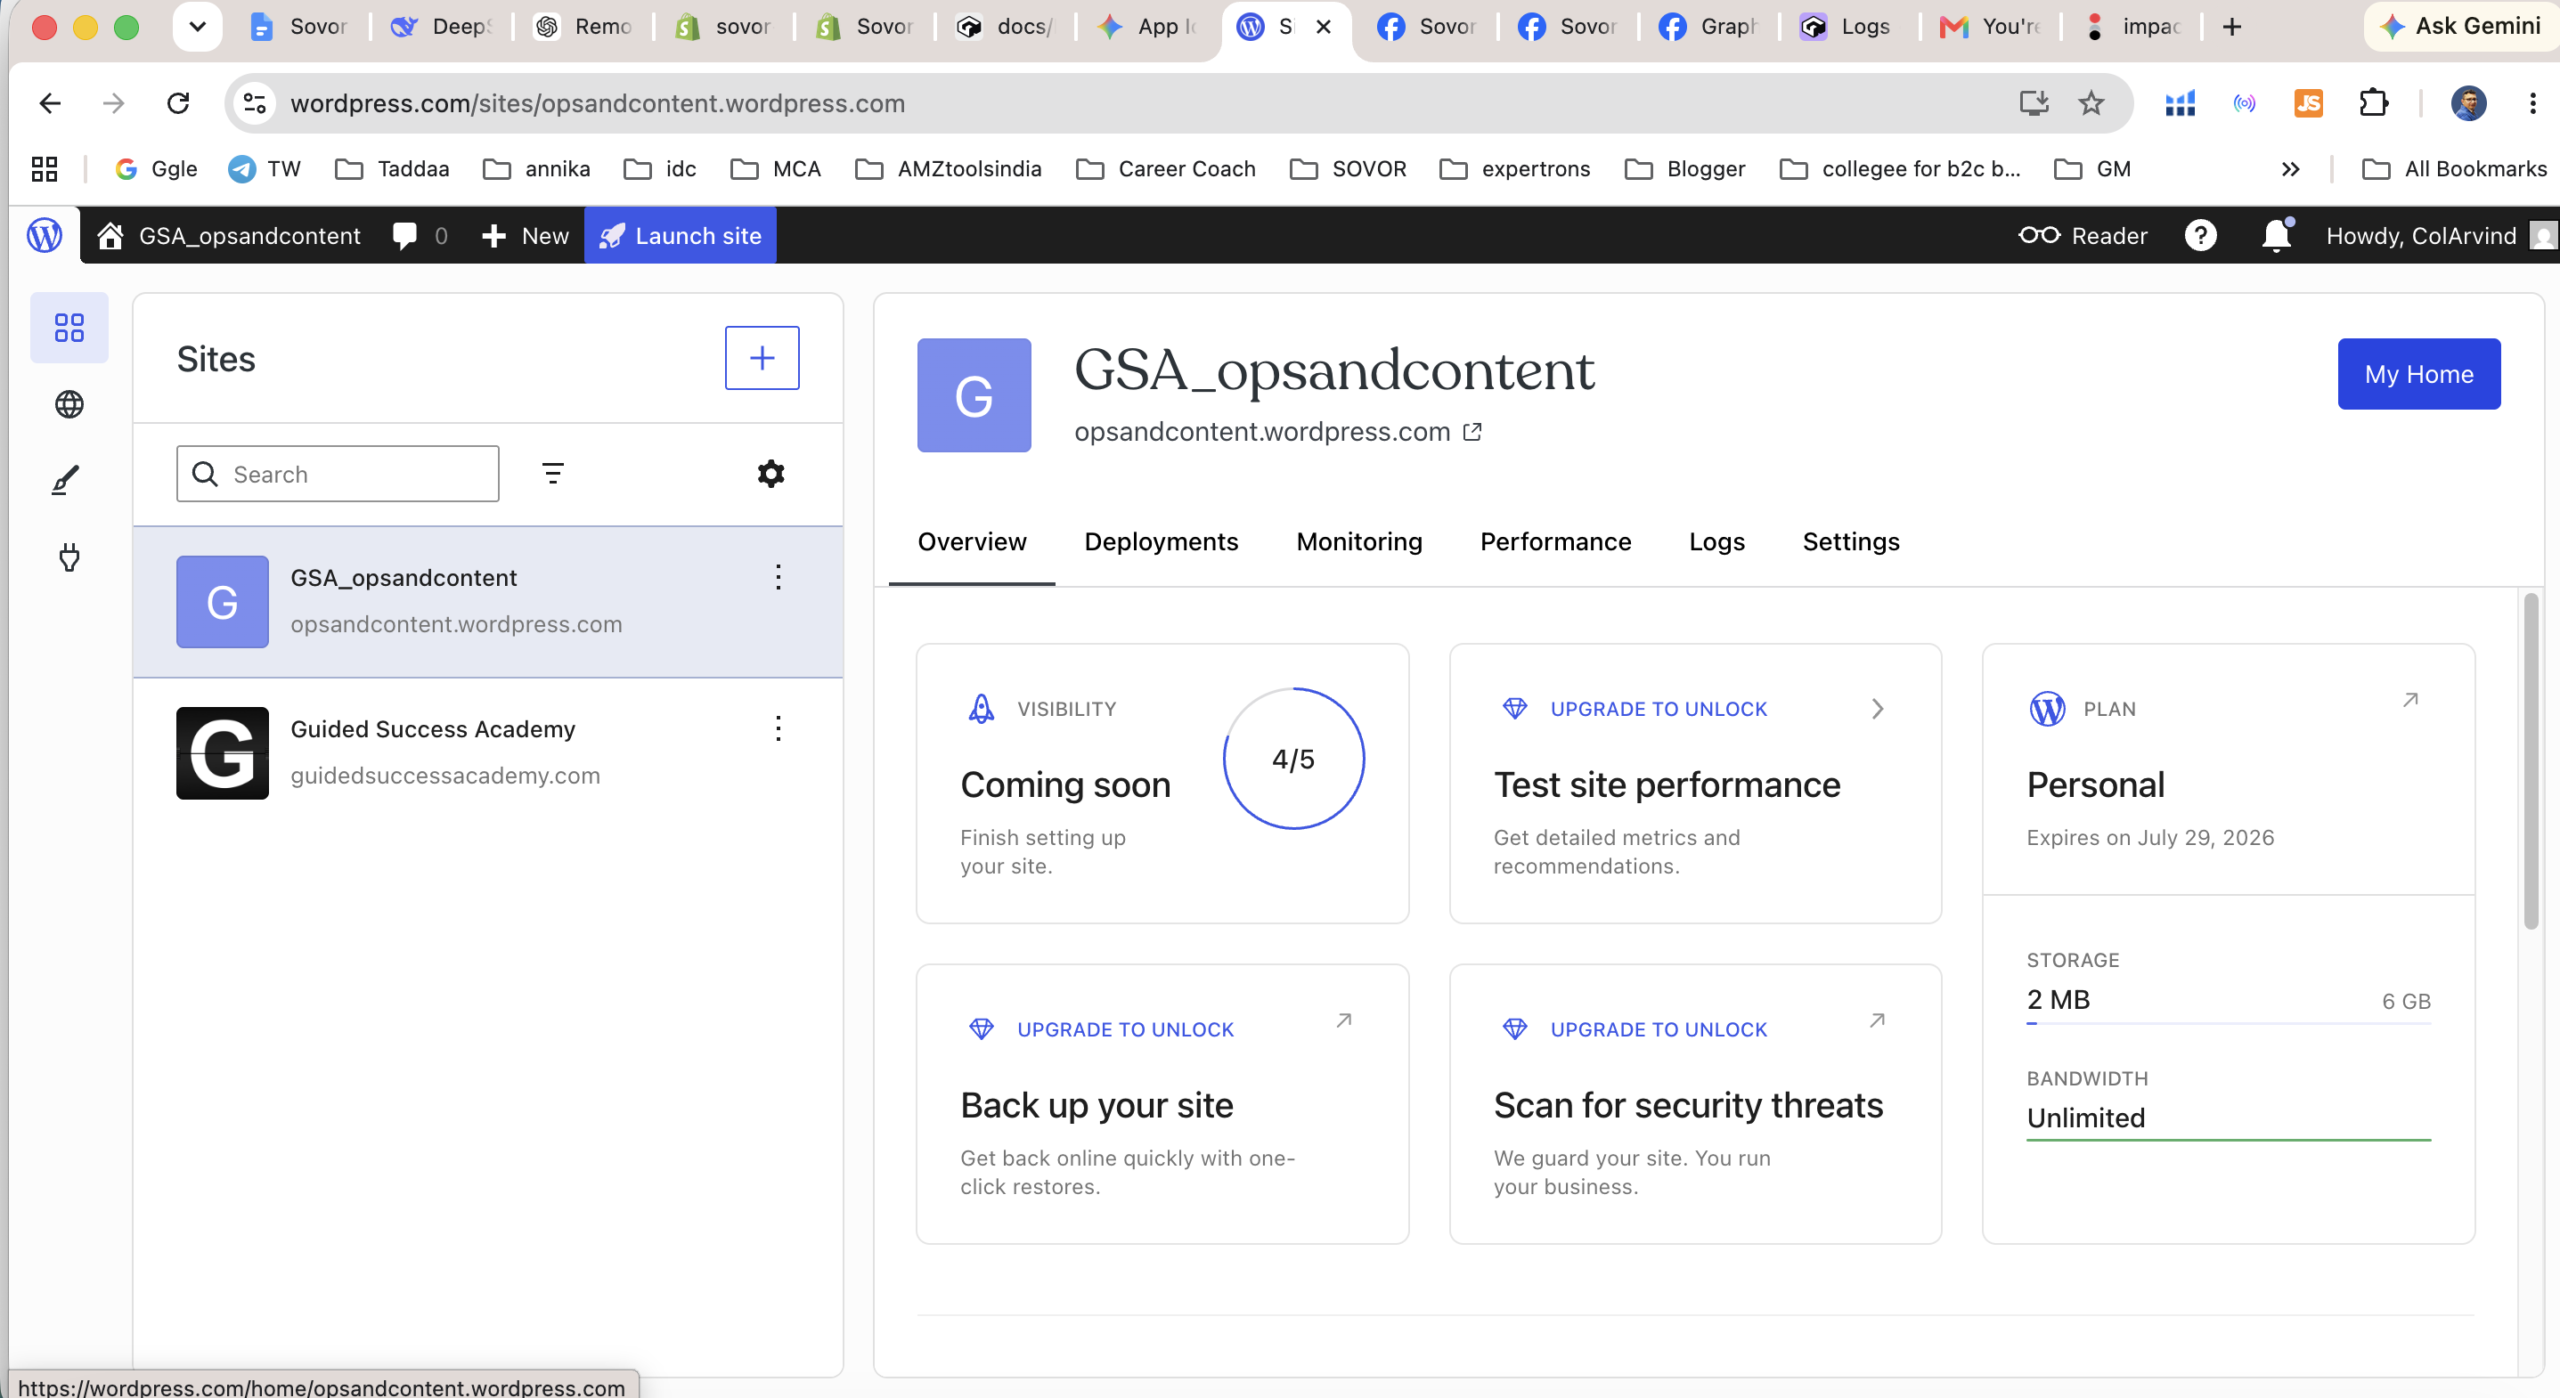
Task: Click the Personal plan name
Action: [x=2095, y=785]
